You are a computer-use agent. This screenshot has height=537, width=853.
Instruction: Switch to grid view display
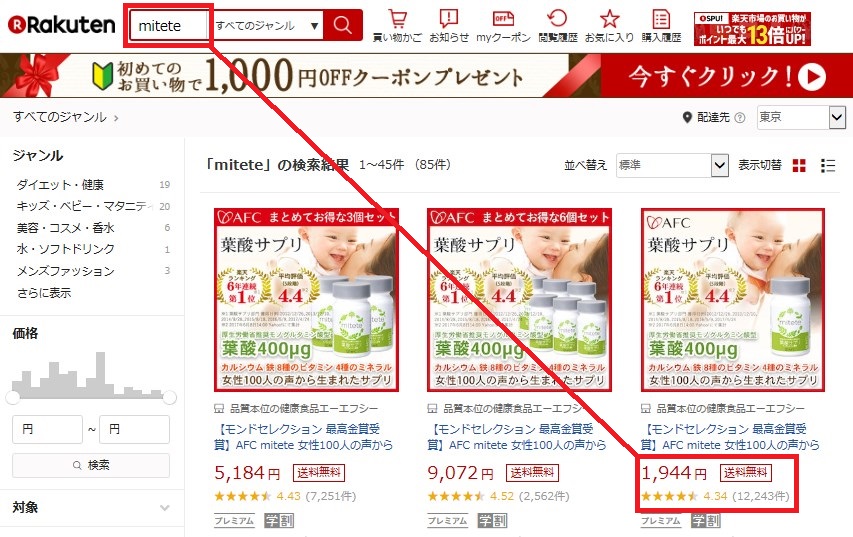tap(799, 165)
